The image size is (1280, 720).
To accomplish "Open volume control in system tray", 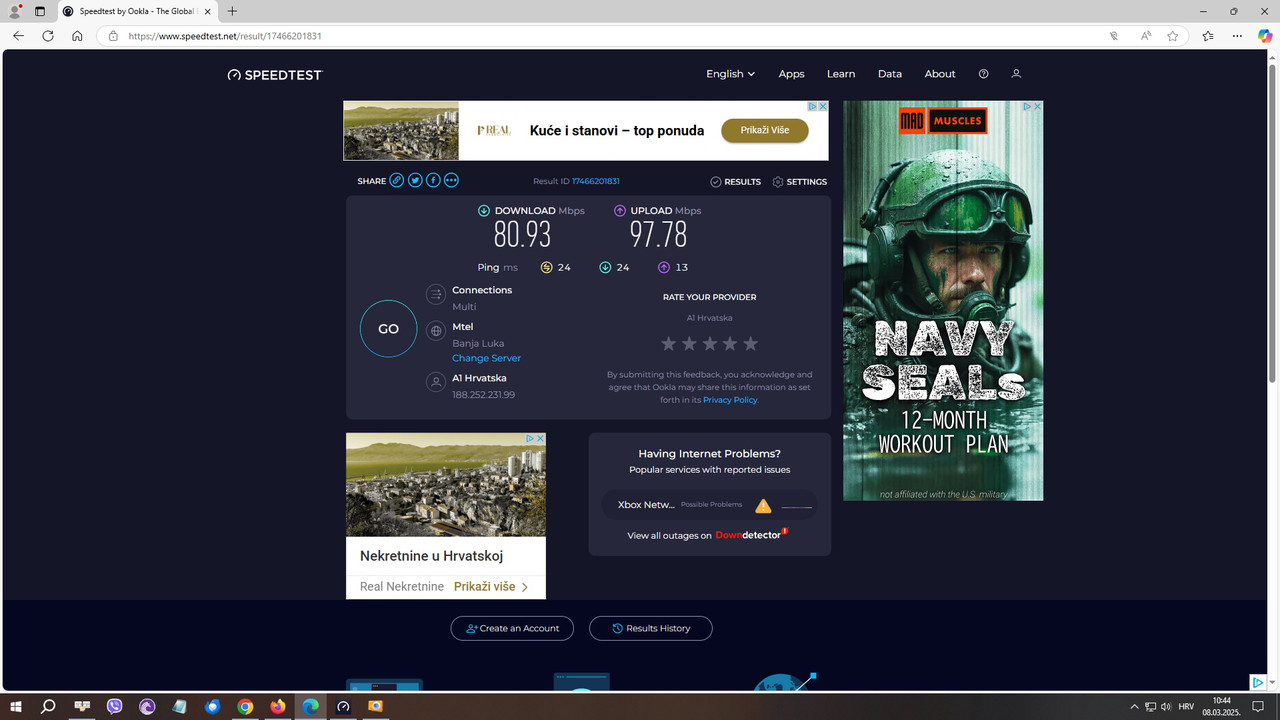I will pyautogui.click(x=1166, y=707).
